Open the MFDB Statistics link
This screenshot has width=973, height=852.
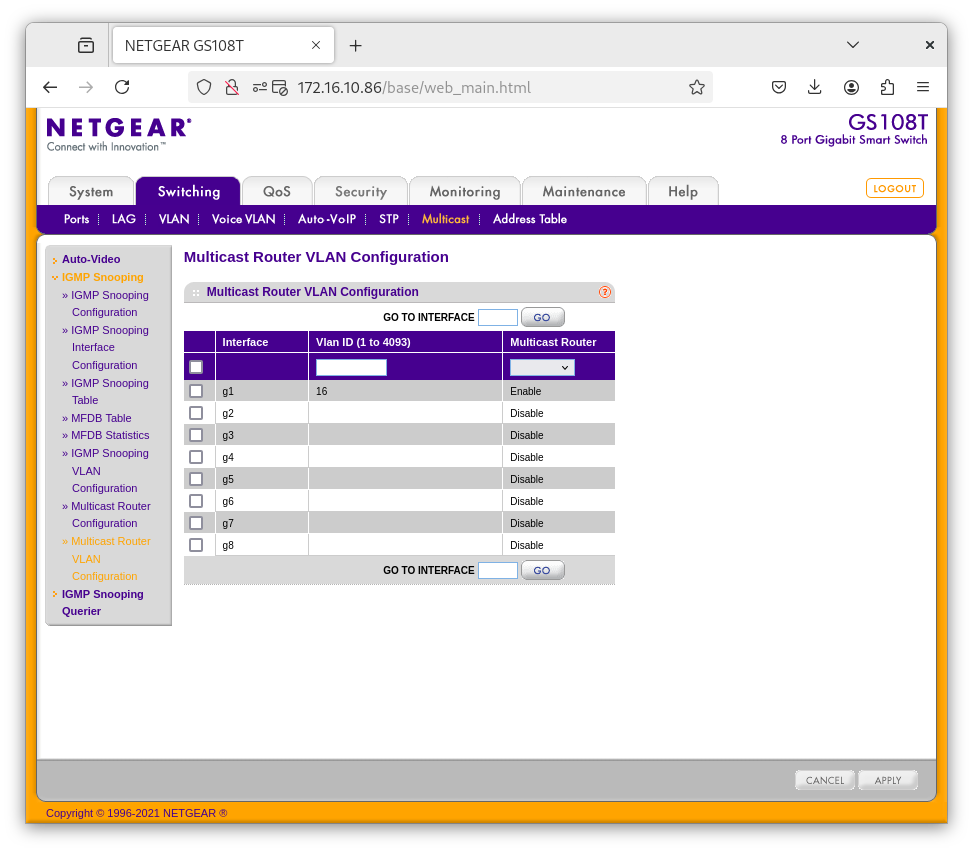coord(110,435)
